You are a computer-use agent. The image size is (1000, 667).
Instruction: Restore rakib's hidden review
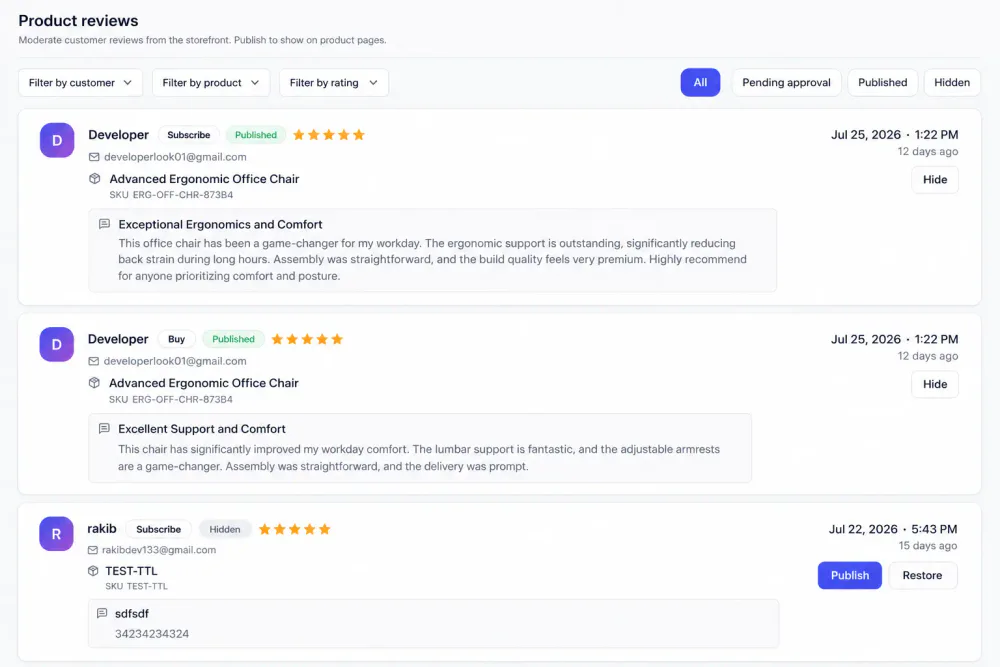[922, 575]
